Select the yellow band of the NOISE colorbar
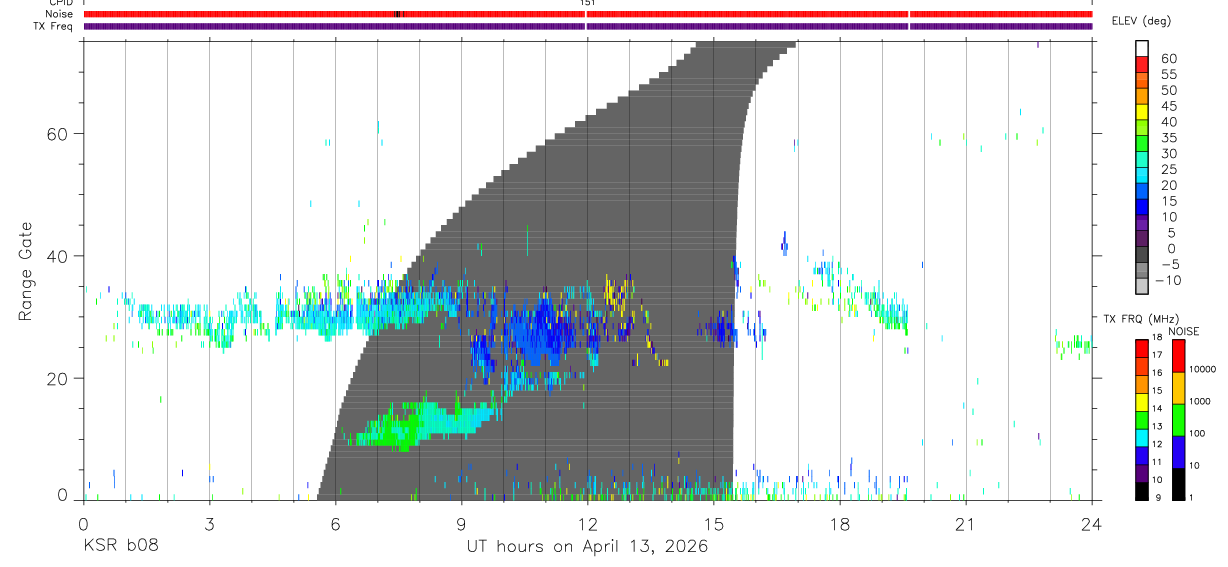Viewport: 1228px width, 567px height. point(1179,388)
